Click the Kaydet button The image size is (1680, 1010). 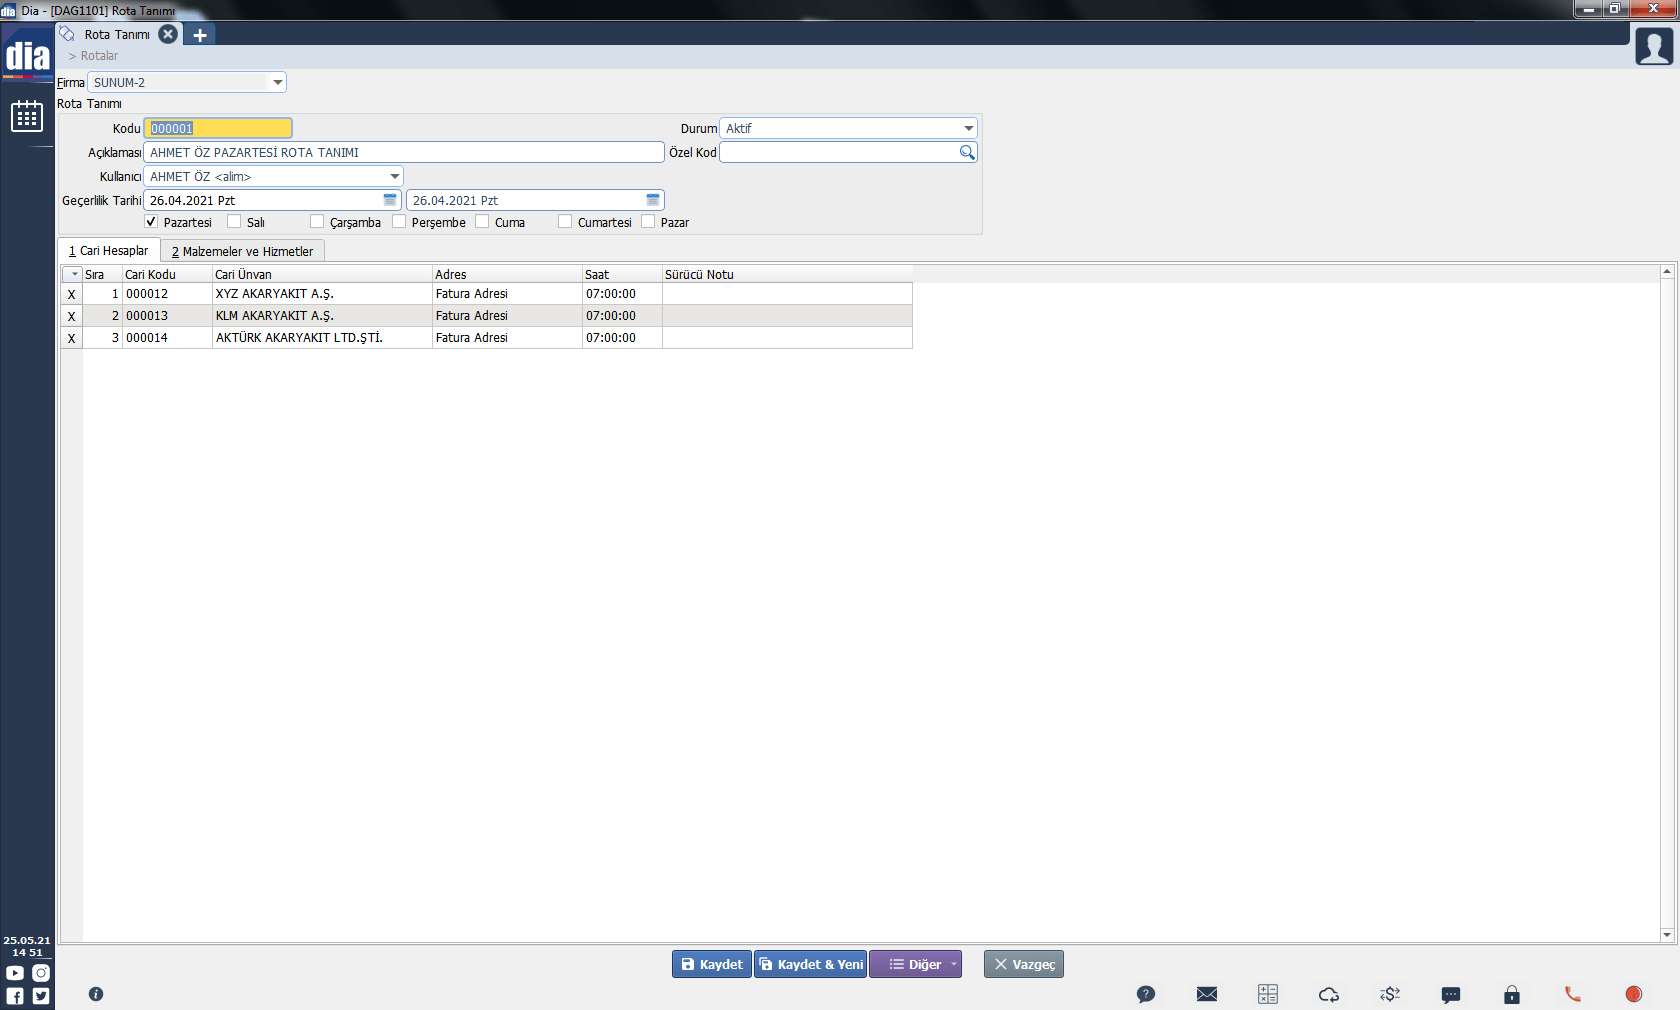click(712, 964)
